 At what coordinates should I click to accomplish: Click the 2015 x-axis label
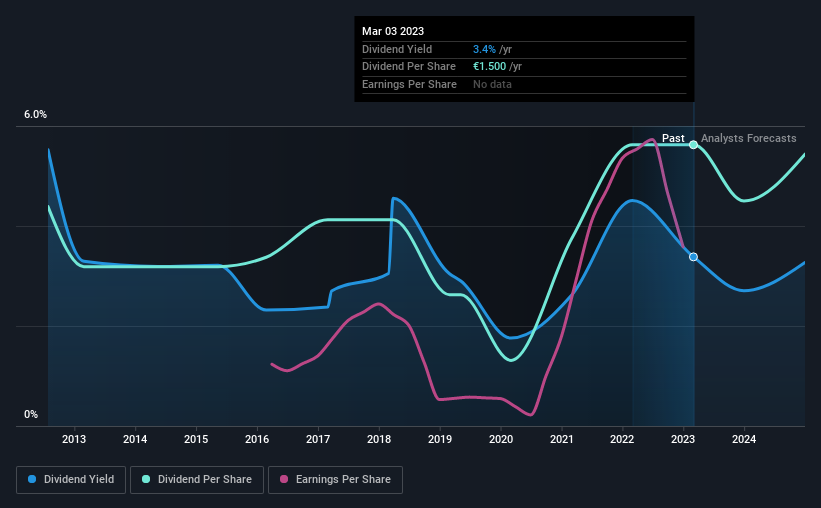tap(196, 439)
